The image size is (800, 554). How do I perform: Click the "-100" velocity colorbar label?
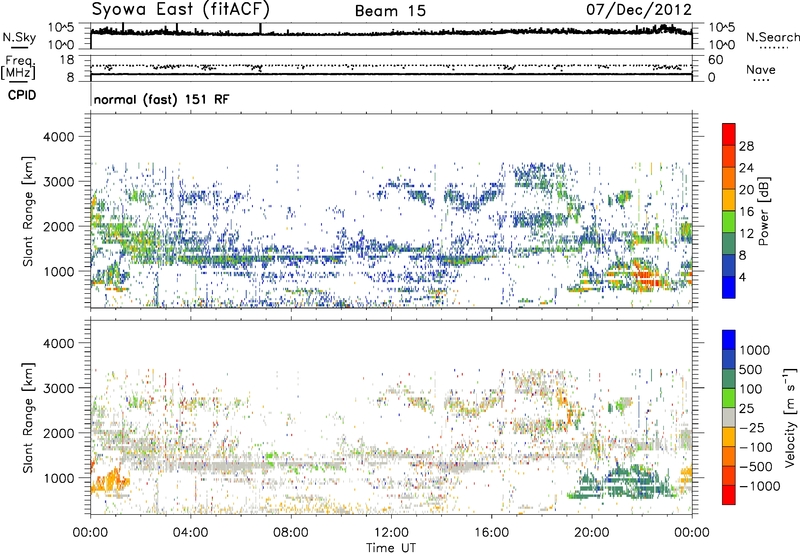coord(756,447)
